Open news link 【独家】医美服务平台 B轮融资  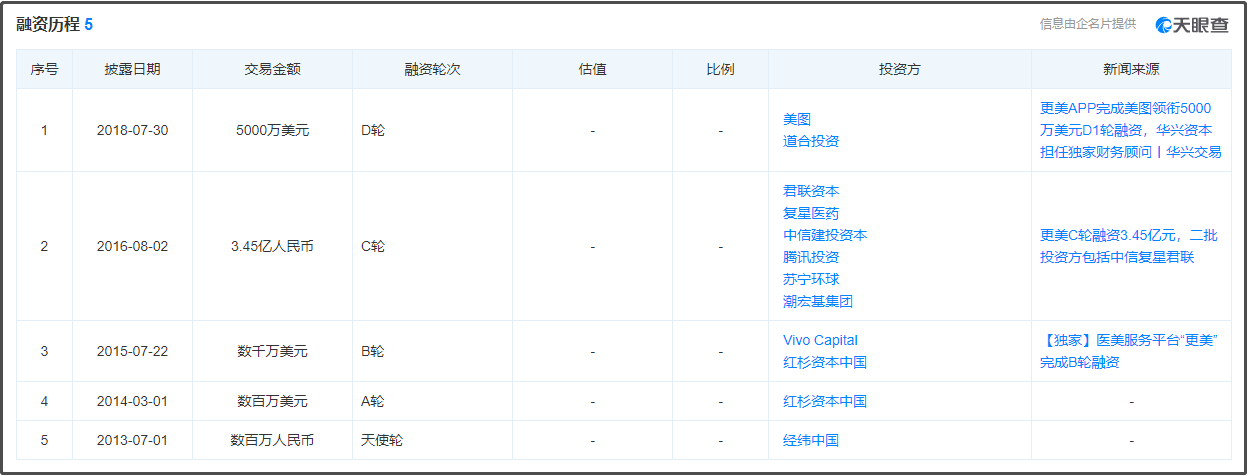pyautogui.click(x=1129, y=351)
